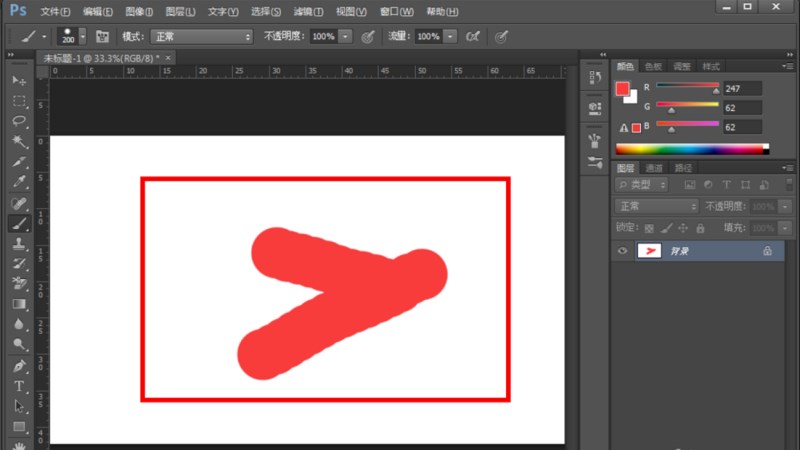Toggle airbrush mode in options bar
This screenshot has width=800, height=450.
pyautogui.click(x=473, y=36)
